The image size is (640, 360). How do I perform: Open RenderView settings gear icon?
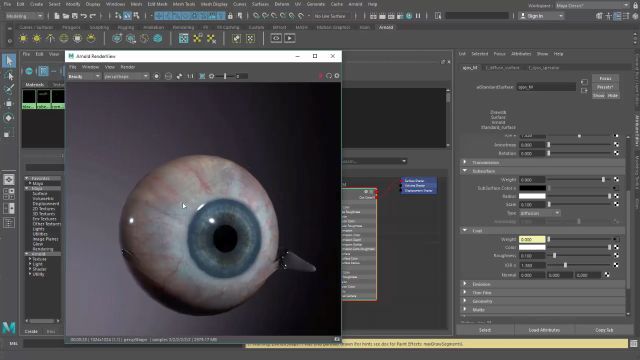(337, 76)
